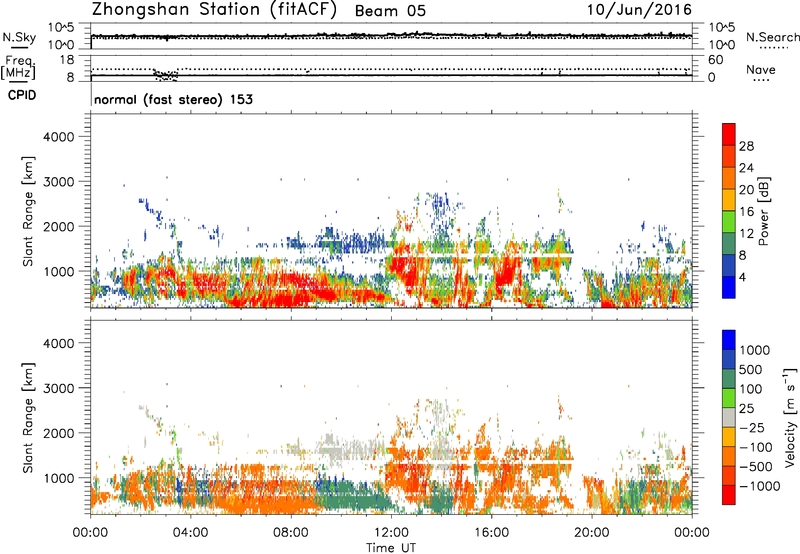Viewport: 800px width, 554px height.
Task: Click the '60' tick on the Nave axis
Action: click(x=715, y=60)
